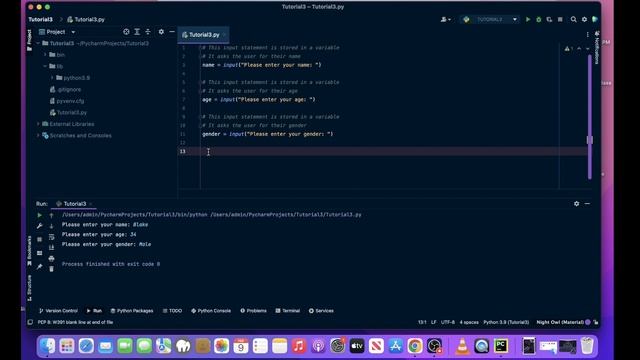This screenshot has width=640, height=360.
Task: Run the program with the green toolbar Run button
Action: coord(528,19)
